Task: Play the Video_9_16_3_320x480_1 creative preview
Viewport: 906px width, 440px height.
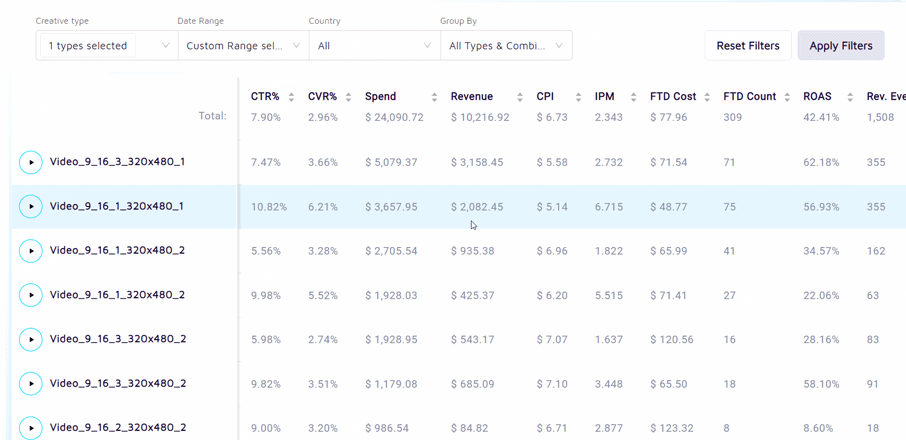Action: click(31, 162)
